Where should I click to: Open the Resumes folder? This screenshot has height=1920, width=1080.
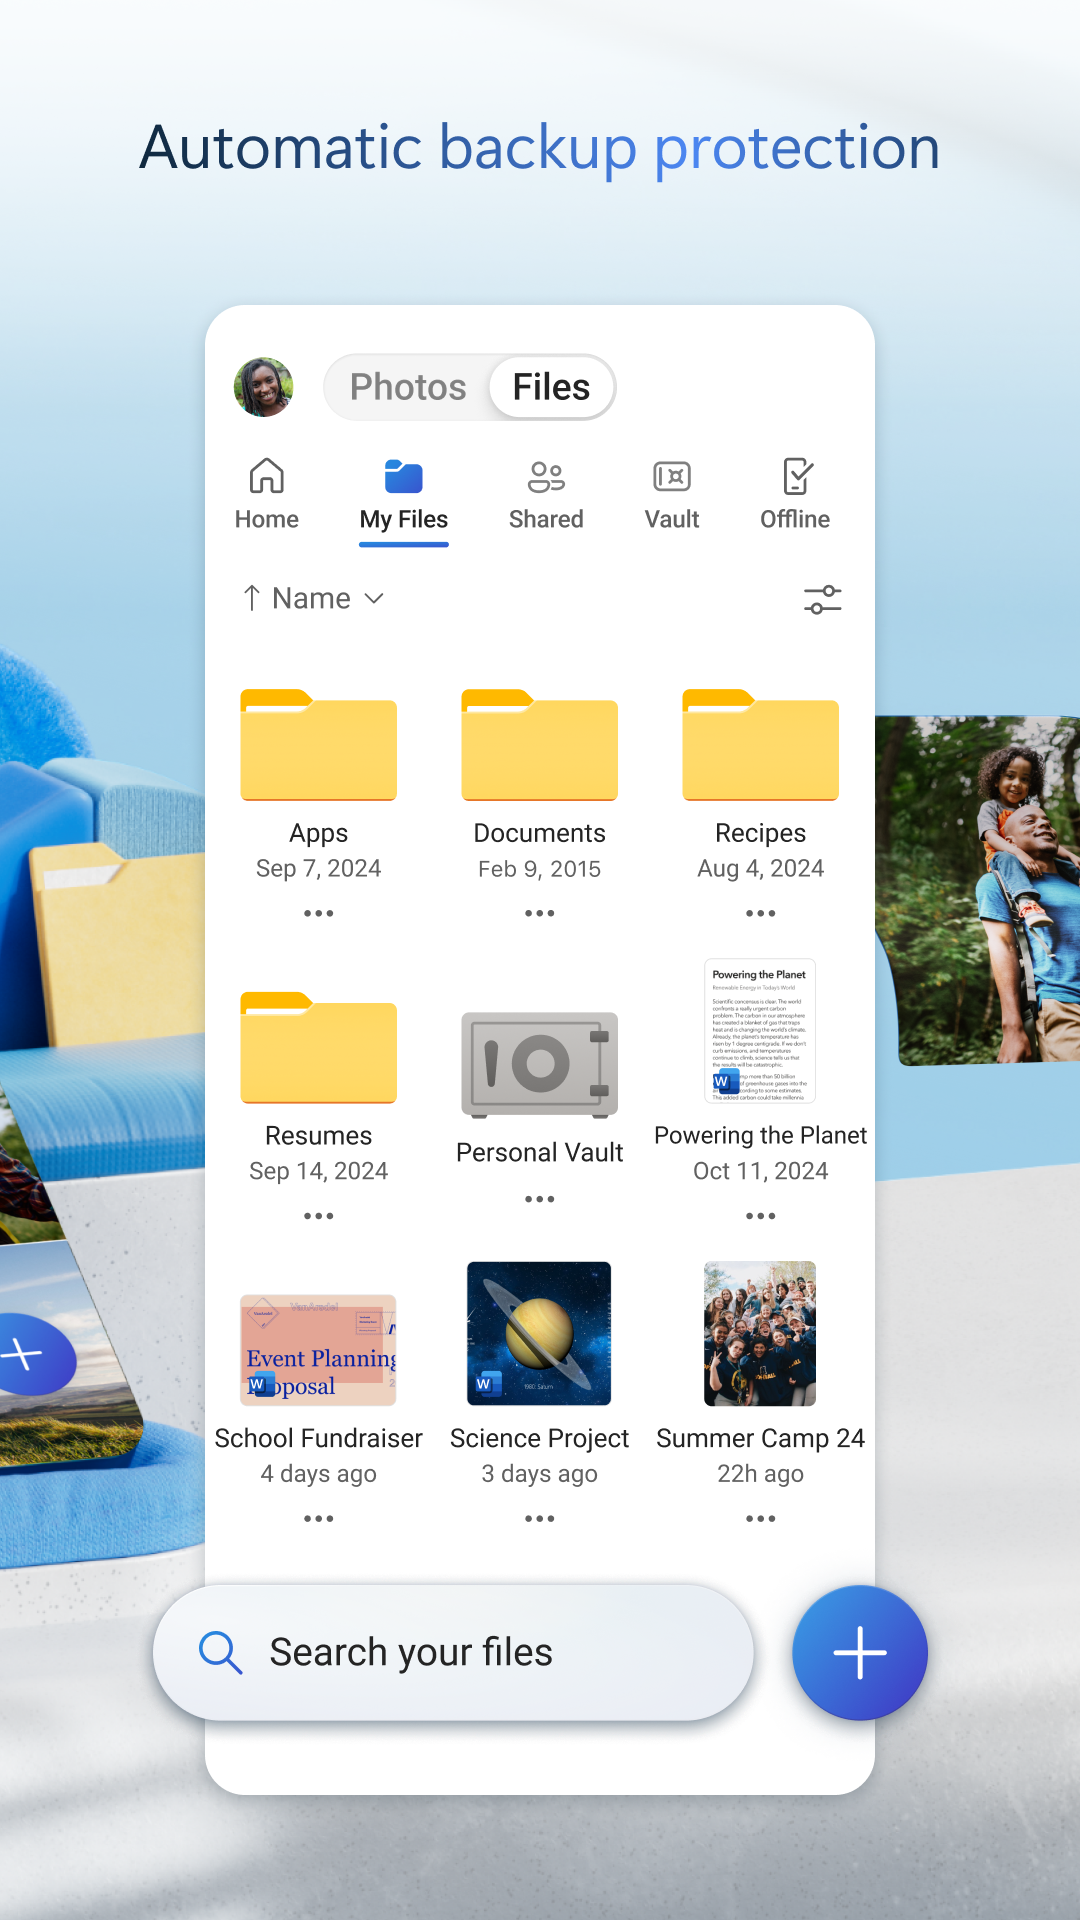[x=319, y=1048]
